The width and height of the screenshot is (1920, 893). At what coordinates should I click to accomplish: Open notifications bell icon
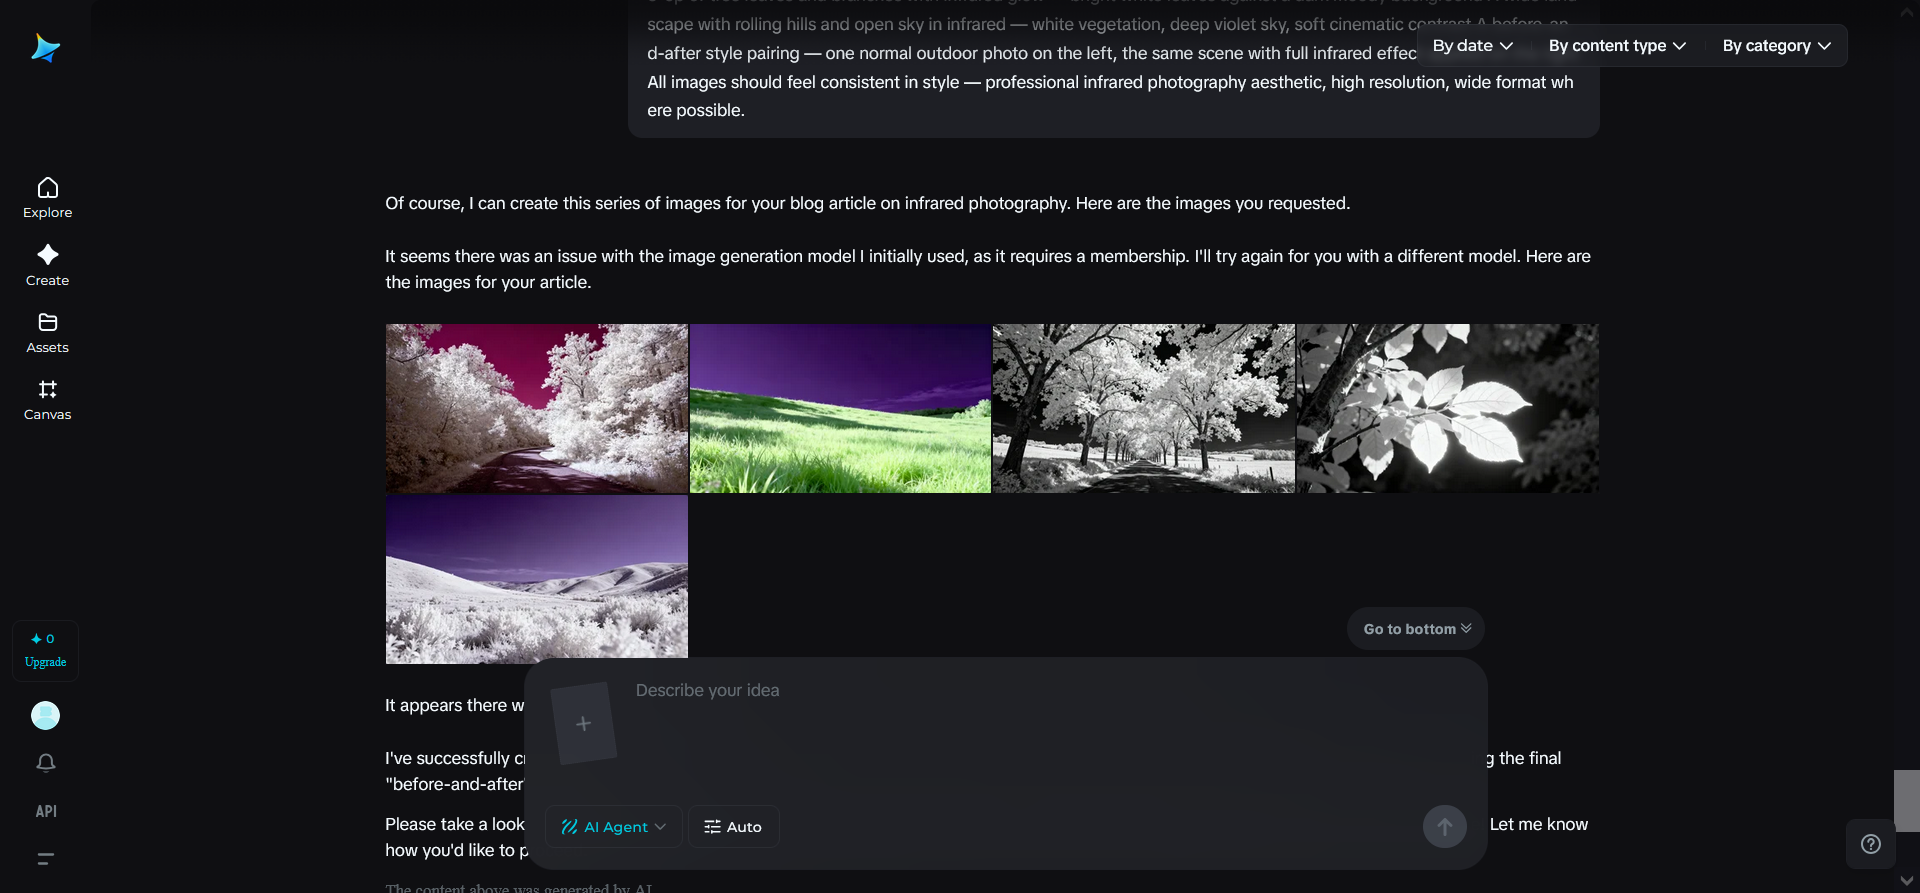[x=46, y=763]
